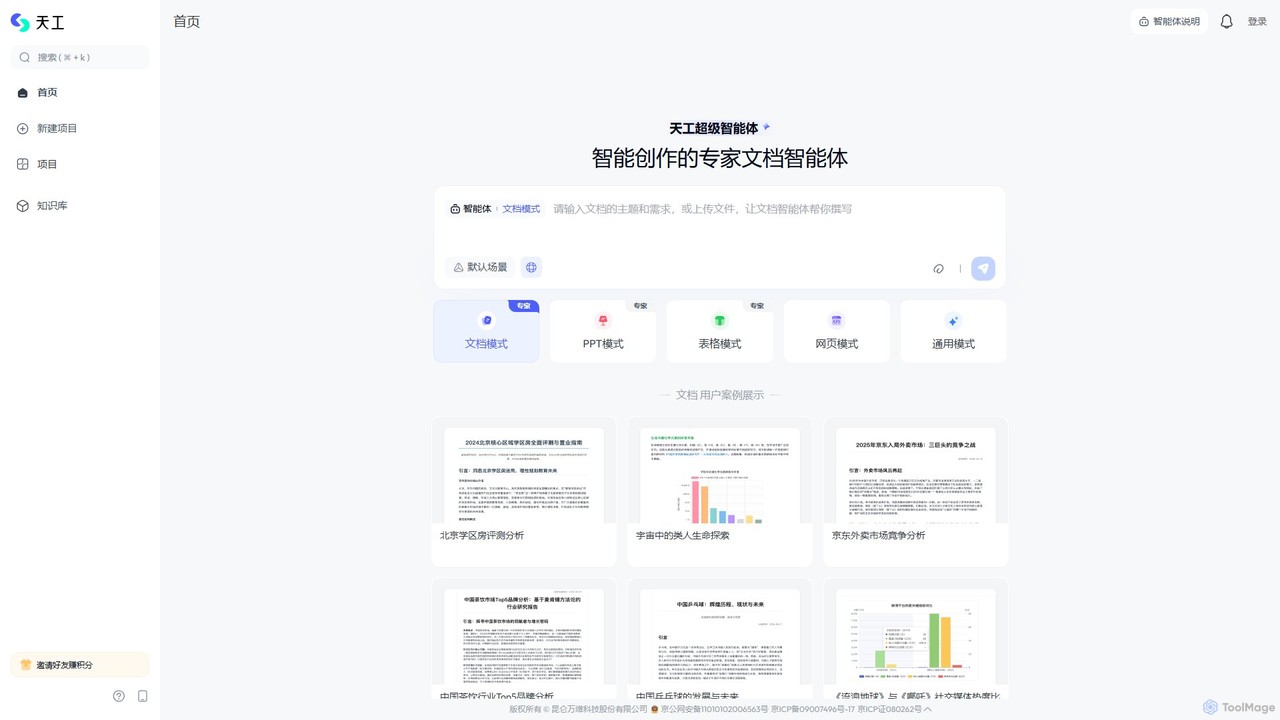Click the 天工超级智能体 heading text
The width and height of the screenshot is (1280, 720).
coord(714,128)
